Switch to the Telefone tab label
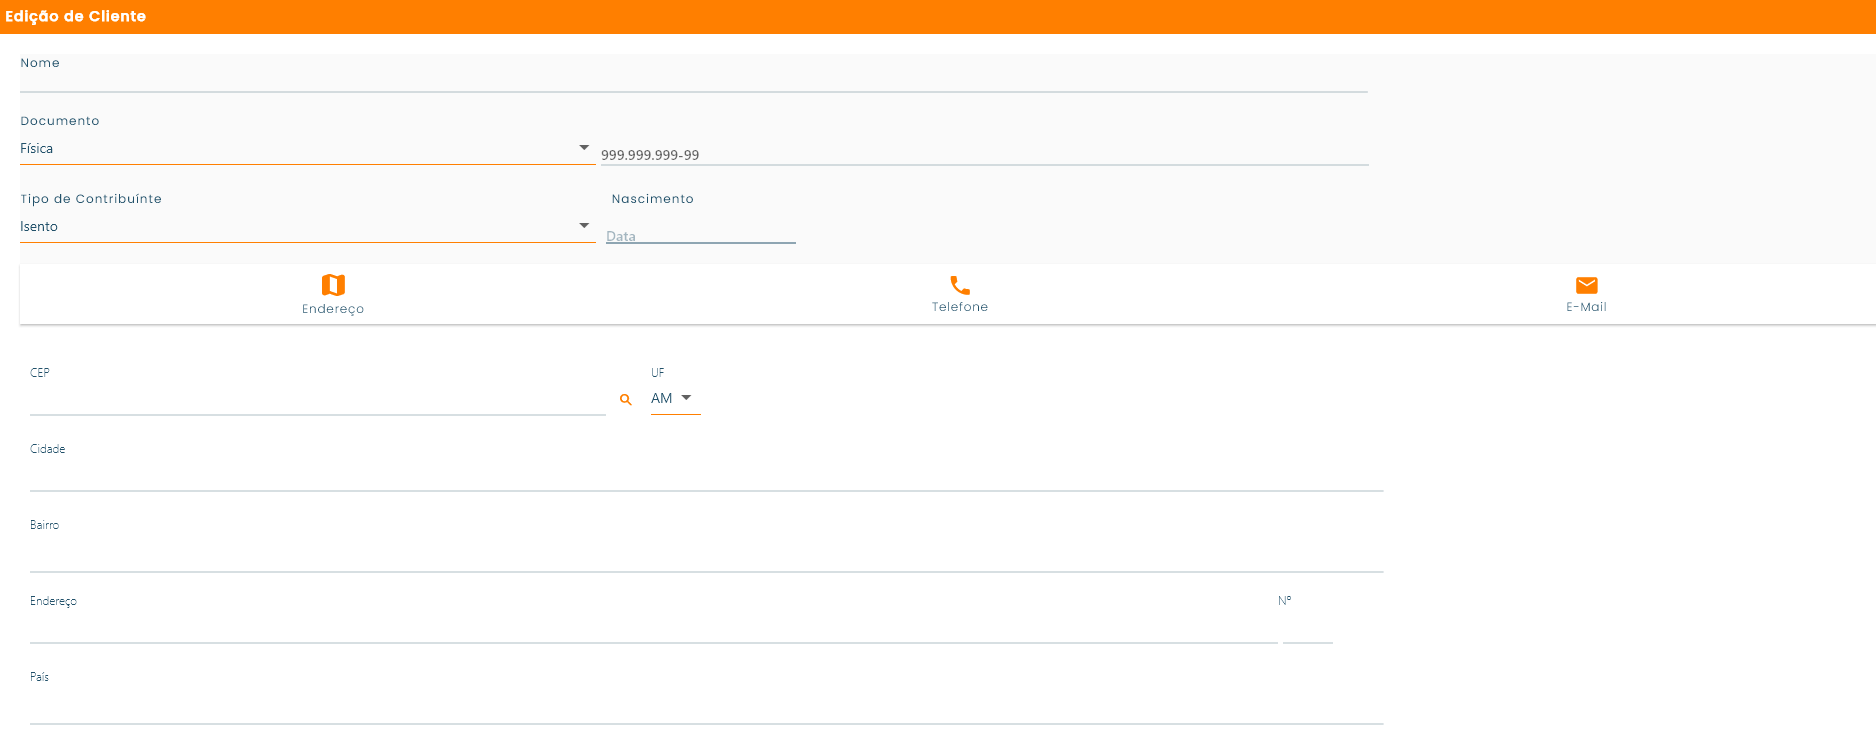The image size is (1876, 754). [x=960, y=307]
